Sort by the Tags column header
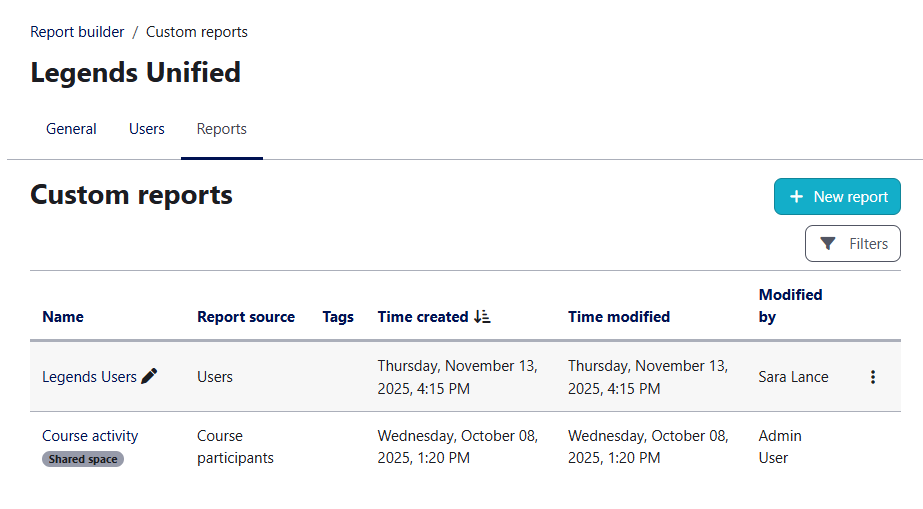Viewport: 923px width, 509px height. click(338, 317)
